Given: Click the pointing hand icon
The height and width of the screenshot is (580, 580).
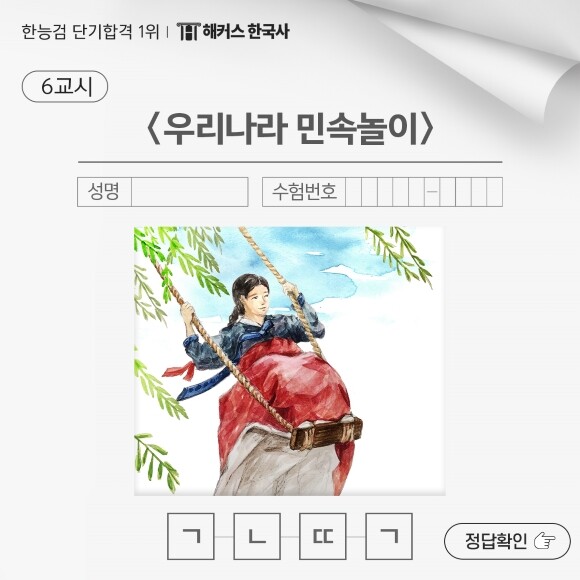Looking at the screenshot, I should pos(545,541).
